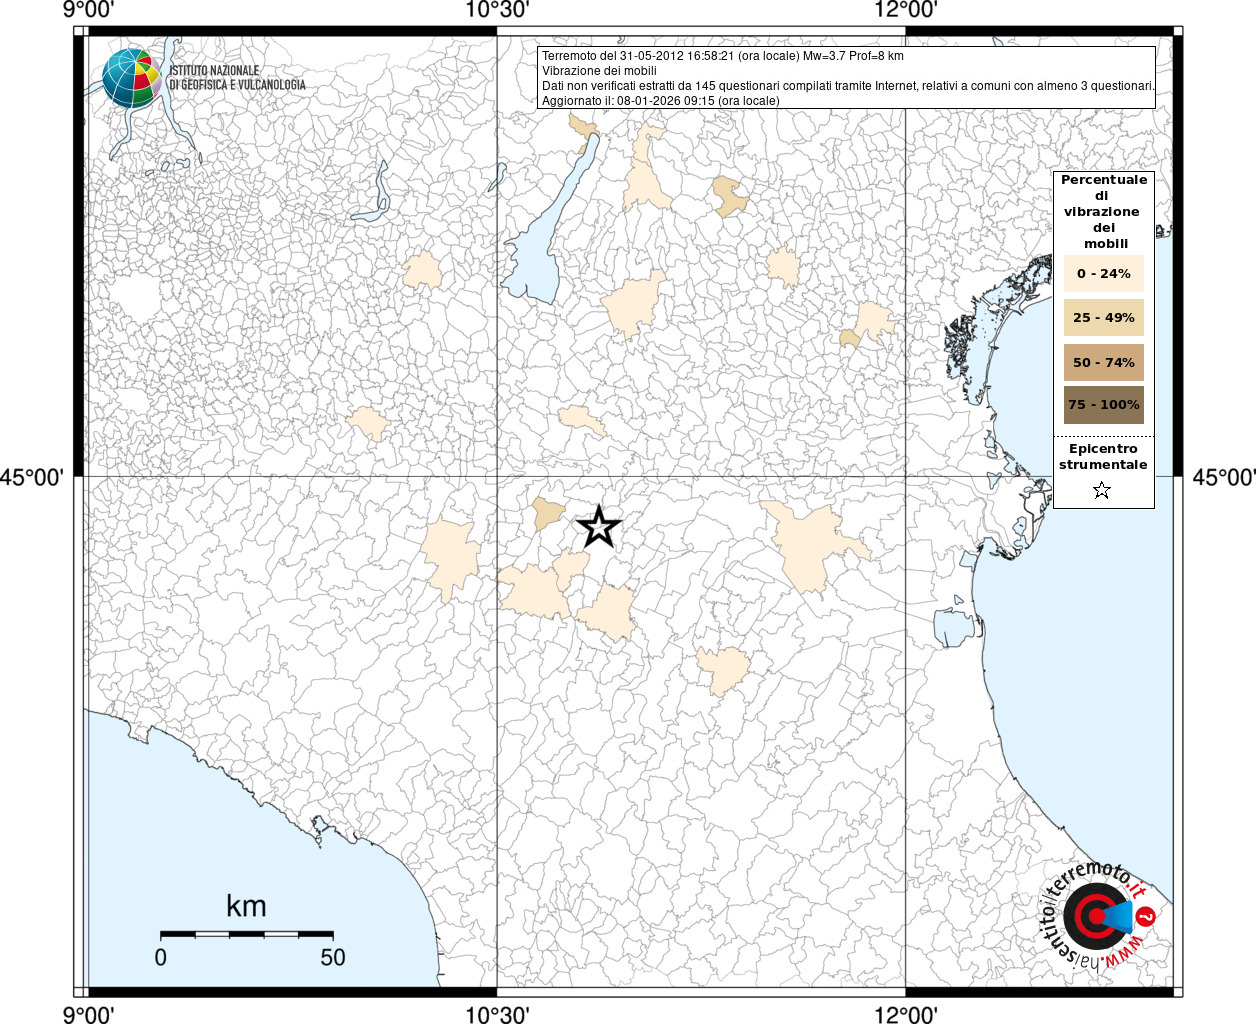Click the black-and-white scale bar
This screenshot has height=1024, width=1256.
point(246,934)
